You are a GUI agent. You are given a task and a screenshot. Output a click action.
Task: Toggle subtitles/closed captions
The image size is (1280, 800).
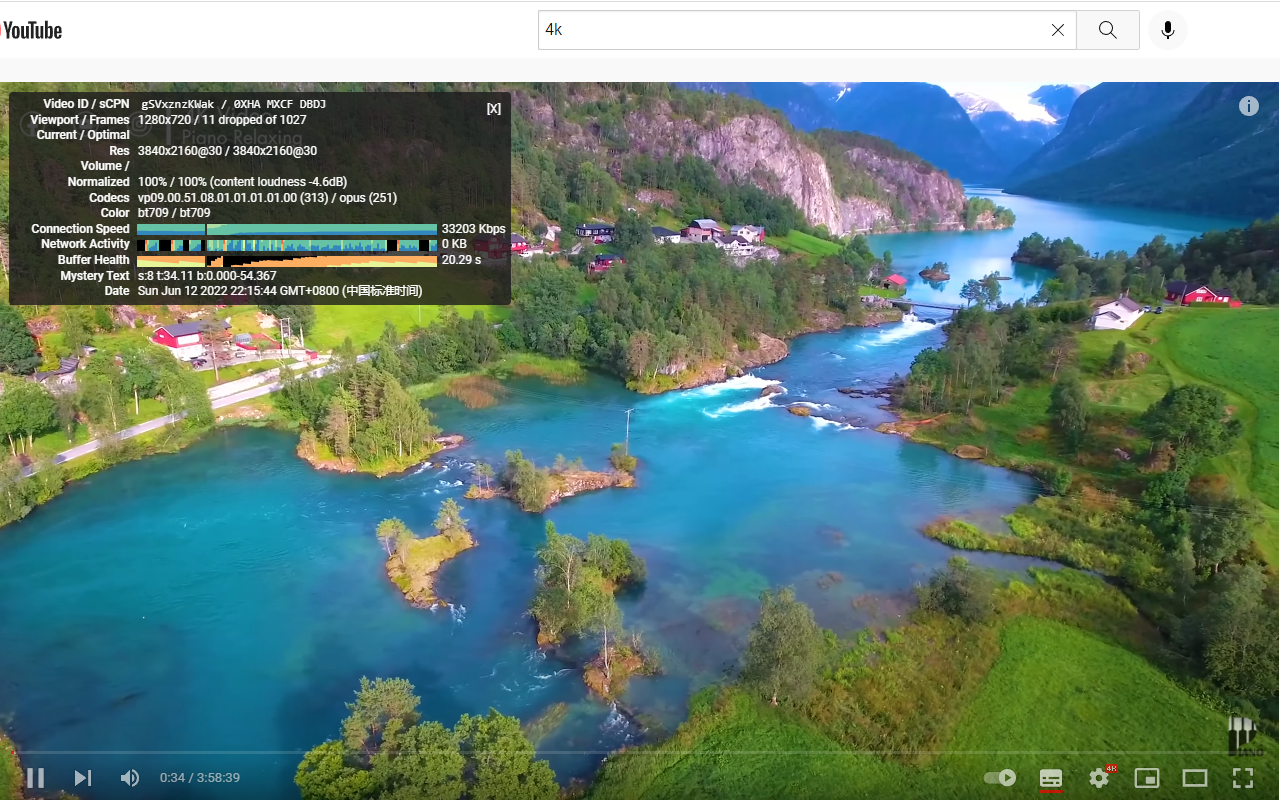(x=1050, y=777)
